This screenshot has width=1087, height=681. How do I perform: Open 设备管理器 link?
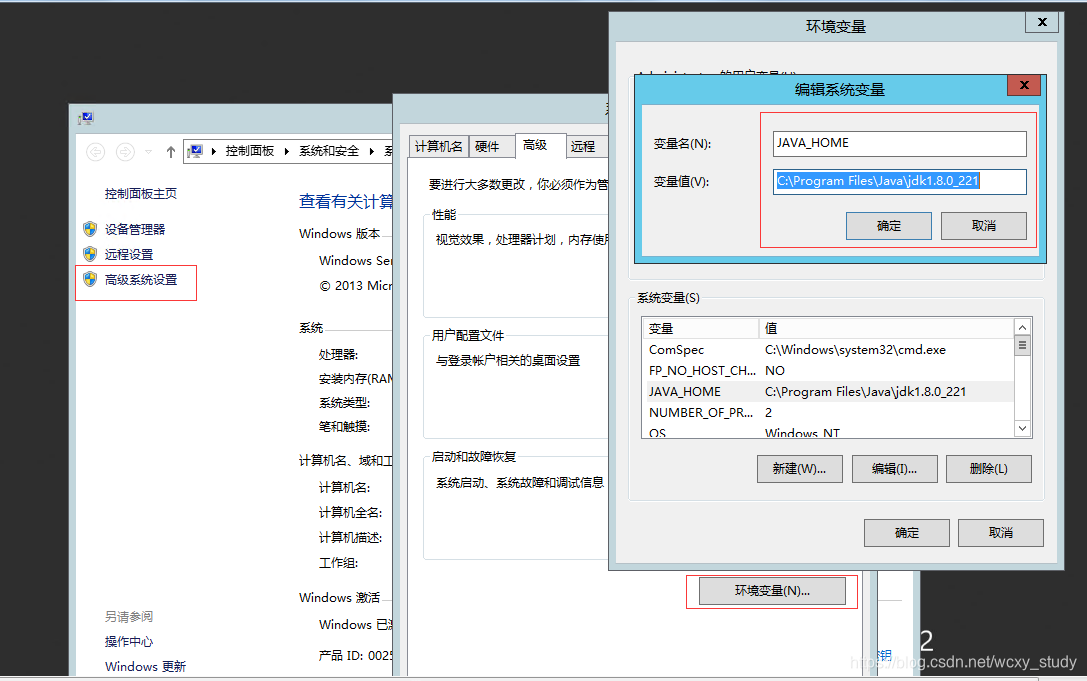[135, 230]
